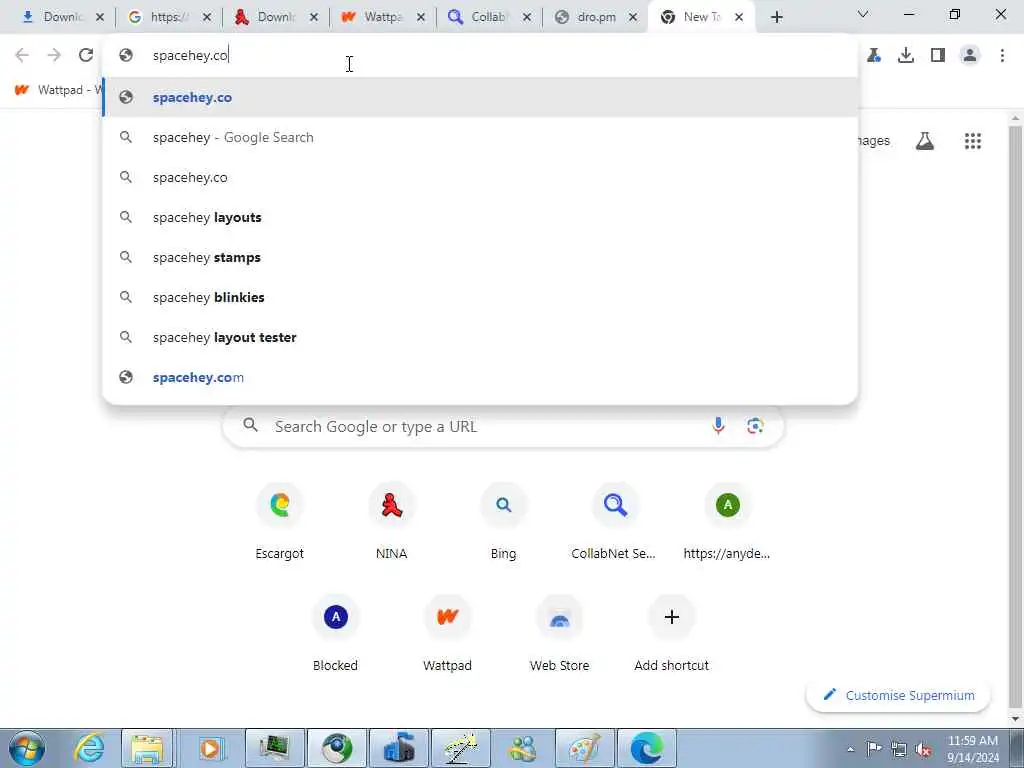This screenshot has height=768, width=1024.
Task: Select the spacehey.com URL suggestion
Action: click(481, 377)
